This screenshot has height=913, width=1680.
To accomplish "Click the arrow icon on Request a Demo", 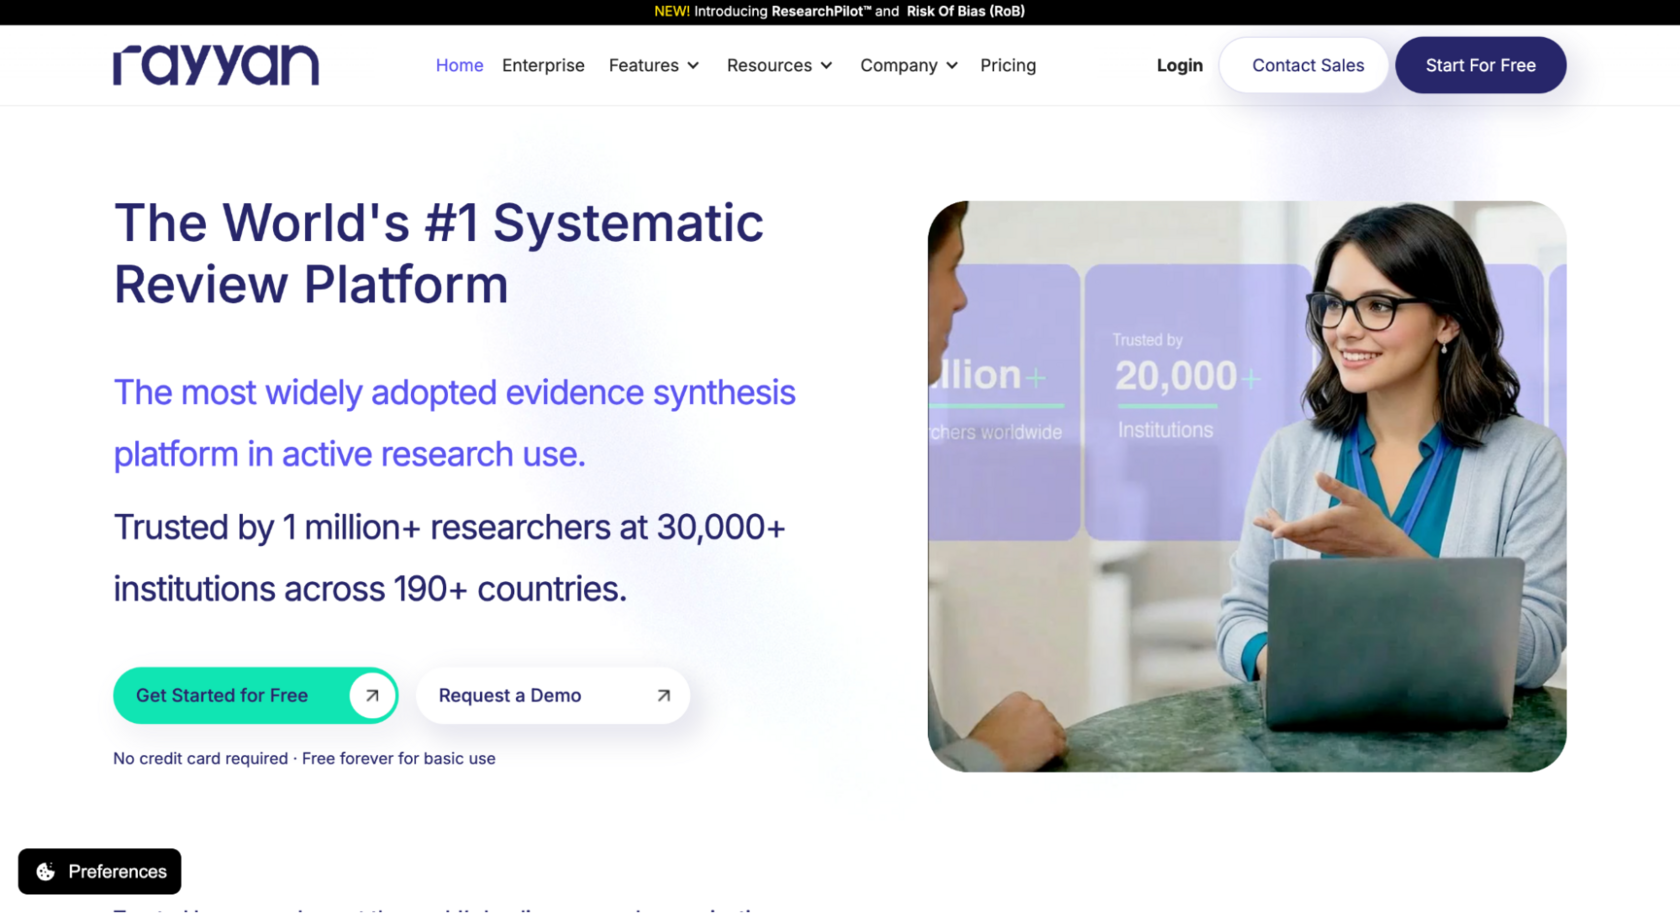I will pyautogui.click(x=663, y=695).
